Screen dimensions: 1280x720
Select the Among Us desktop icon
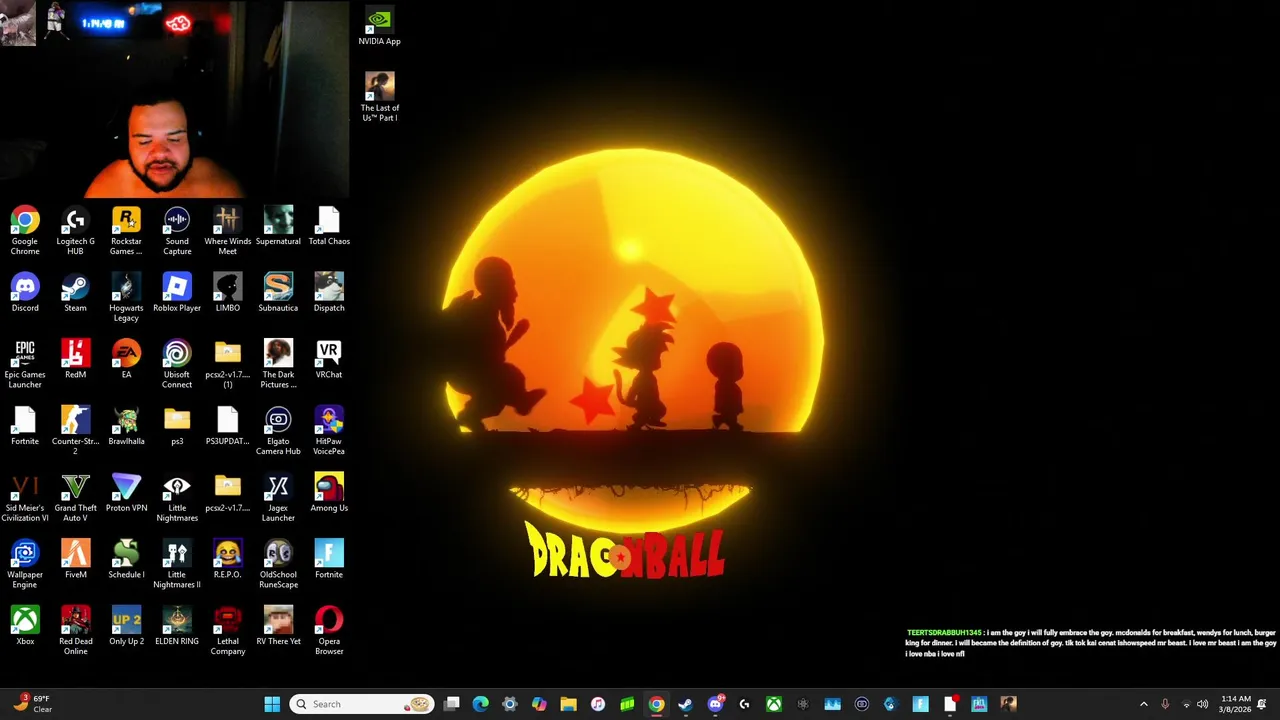click(329, 493)
